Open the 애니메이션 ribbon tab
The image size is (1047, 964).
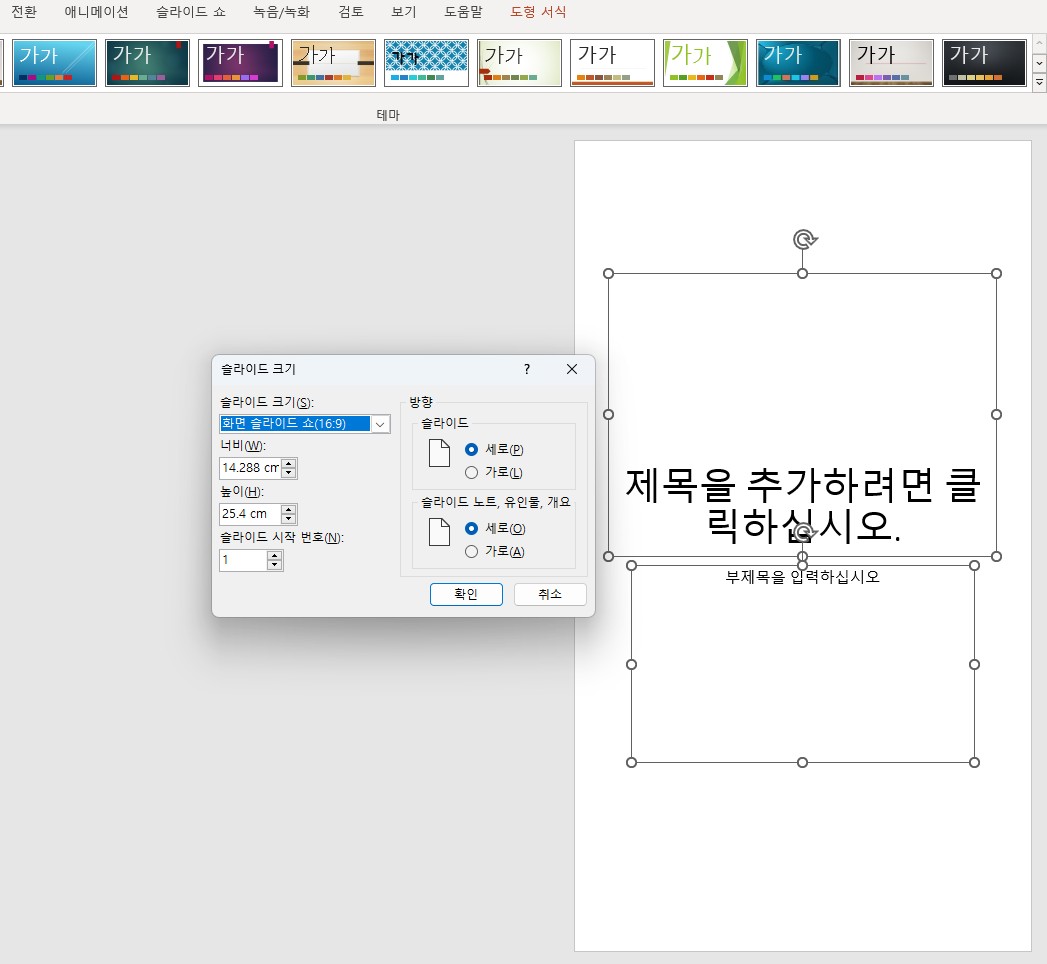click(x=97, y=12)
